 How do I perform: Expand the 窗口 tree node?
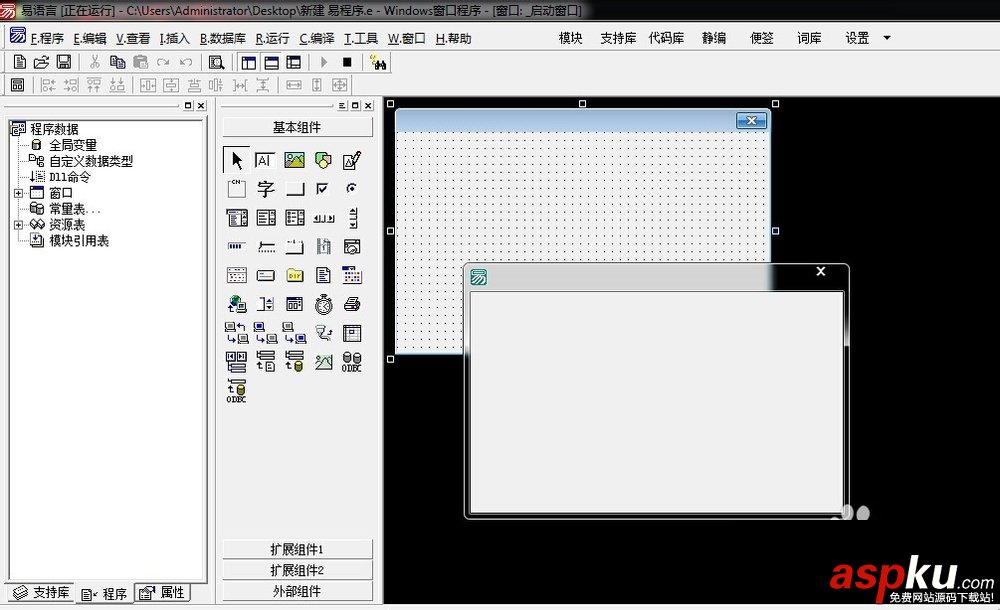click(18, 193)
